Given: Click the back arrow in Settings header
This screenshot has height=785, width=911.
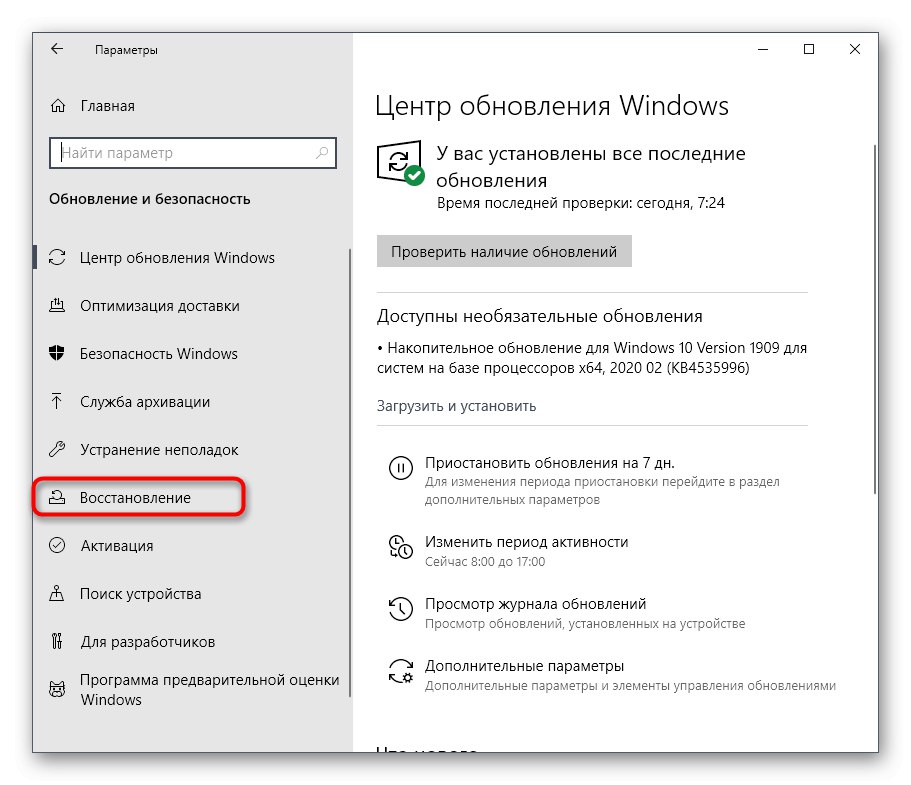Looking at the screenshot, I should (x=57, y=49).
